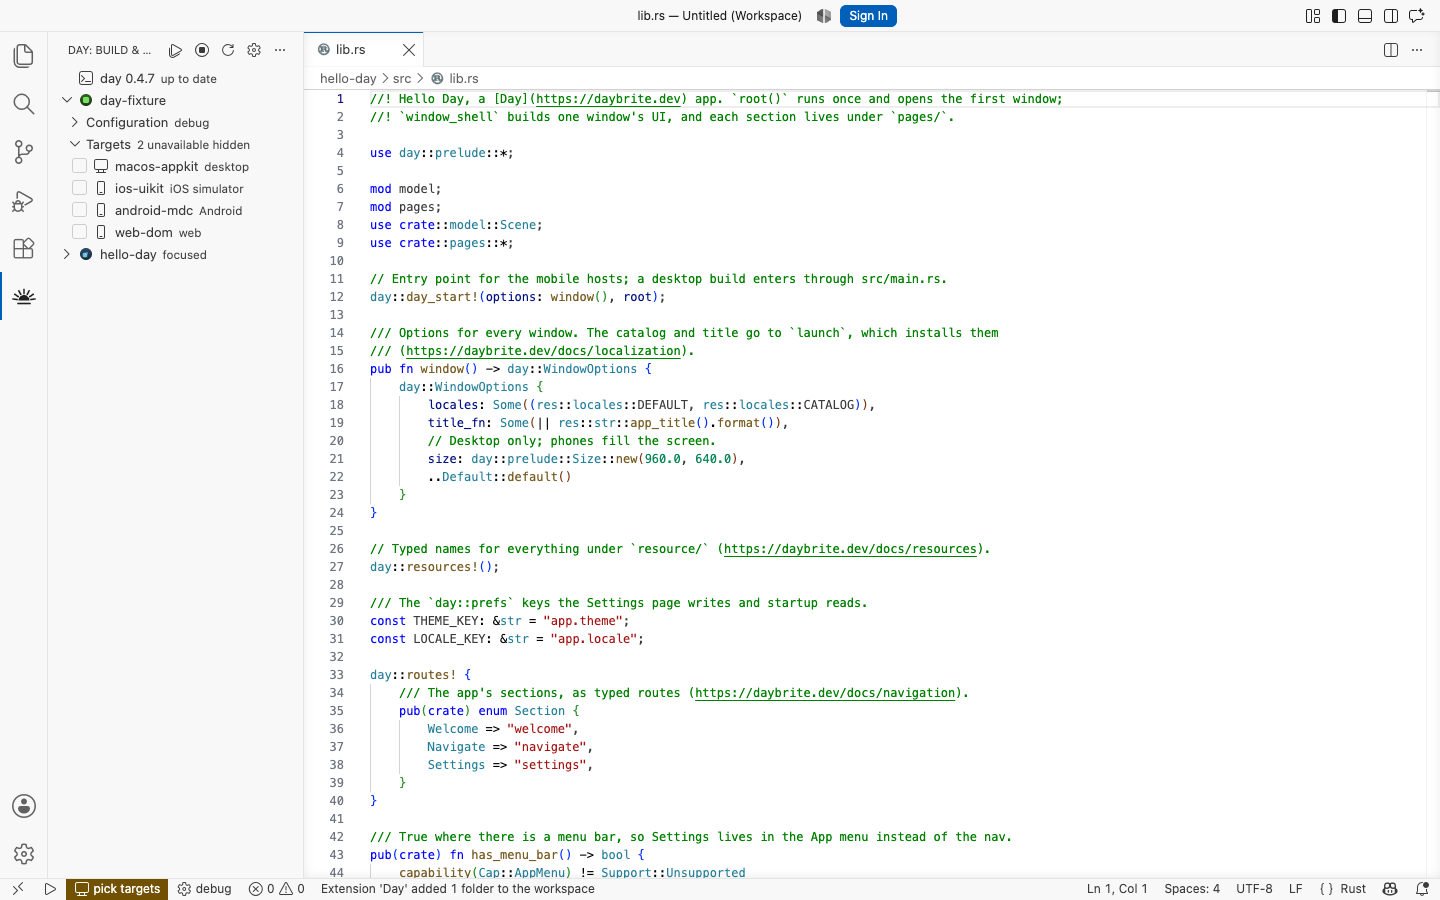Click the 'enum Section' declaration on line 35

click(x=522, y=711)
